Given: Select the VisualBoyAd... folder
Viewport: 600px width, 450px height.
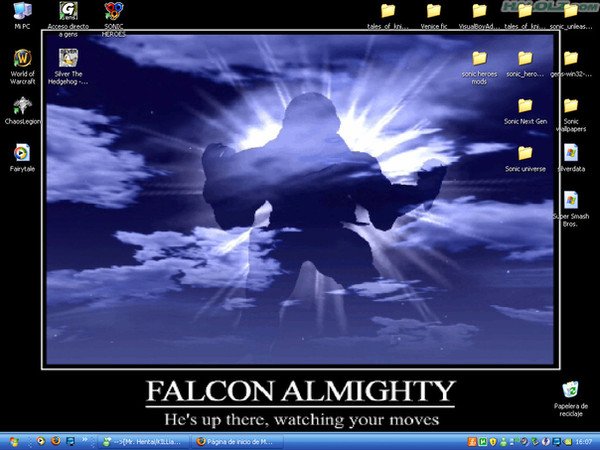Looking at the screenshot, I should [479, 16].
